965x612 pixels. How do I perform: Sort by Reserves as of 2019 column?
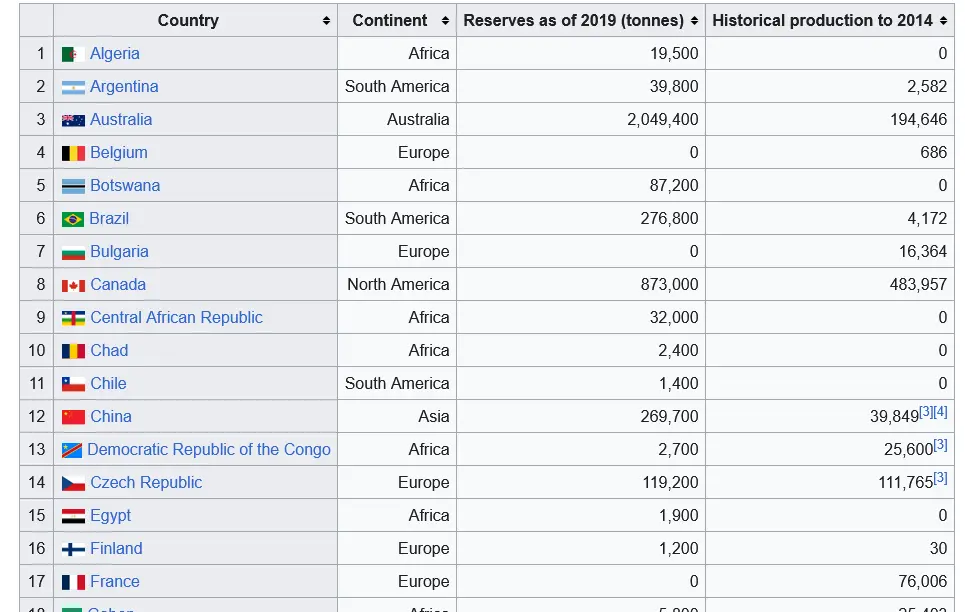pos(693,21)
